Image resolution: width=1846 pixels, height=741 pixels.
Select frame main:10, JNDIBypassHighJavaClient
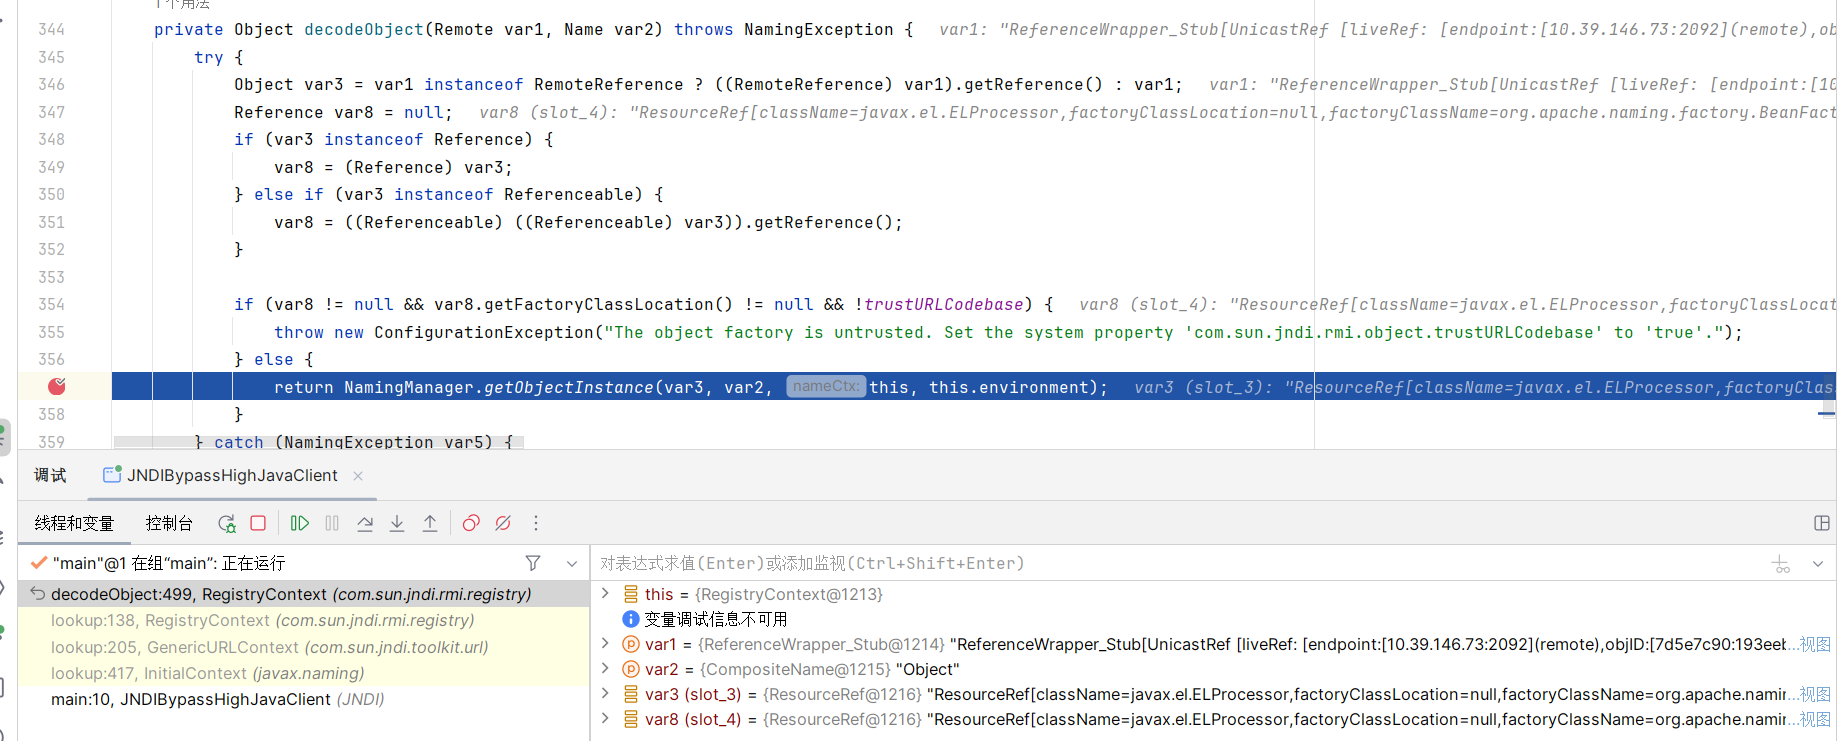click(304, 699)
